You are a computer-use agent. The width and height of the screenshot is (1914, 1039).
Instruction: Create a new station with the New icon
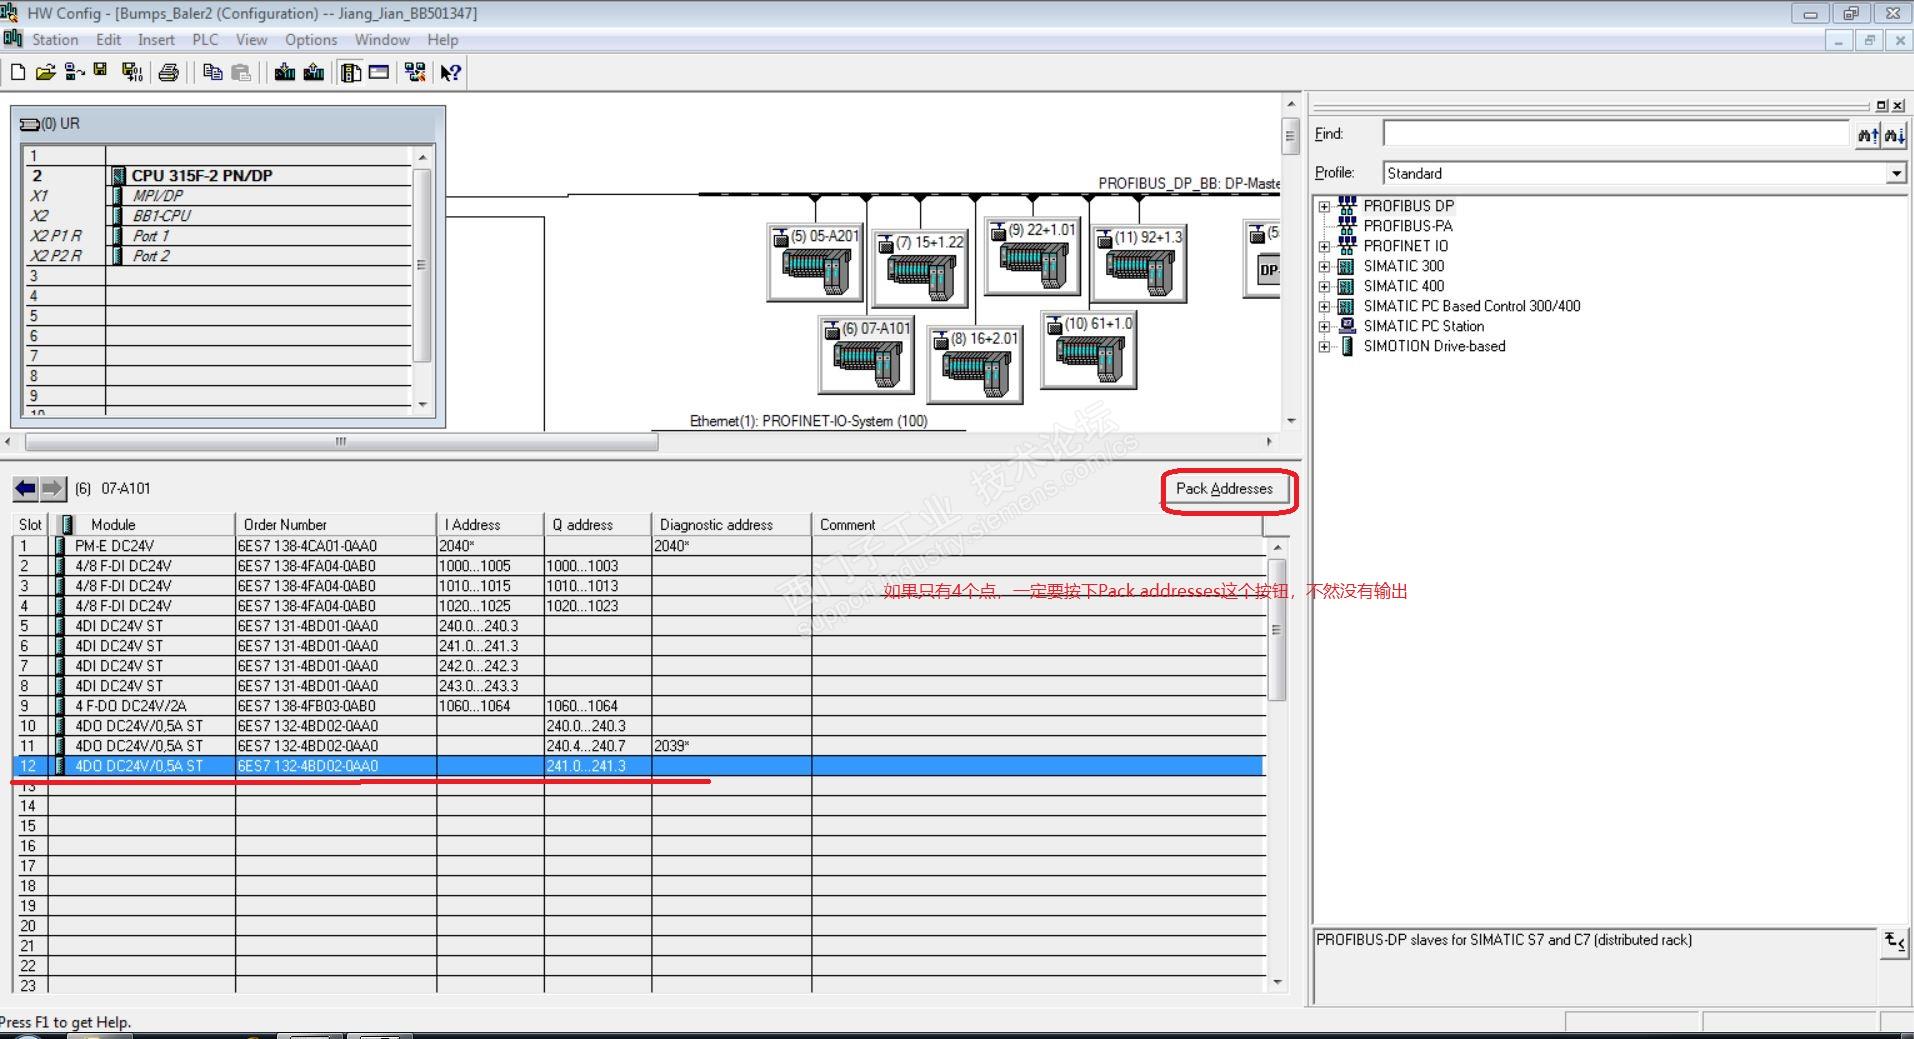pos(18,72)
